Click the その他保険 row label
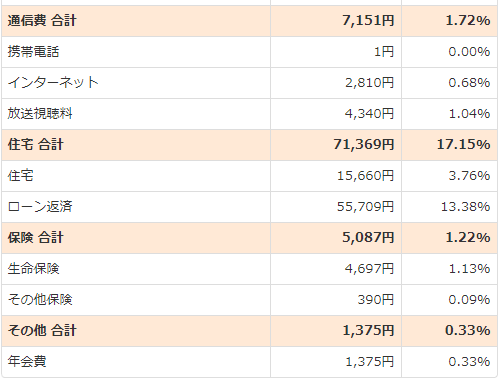Screen dimensions: 503x383 pos(40,299)
